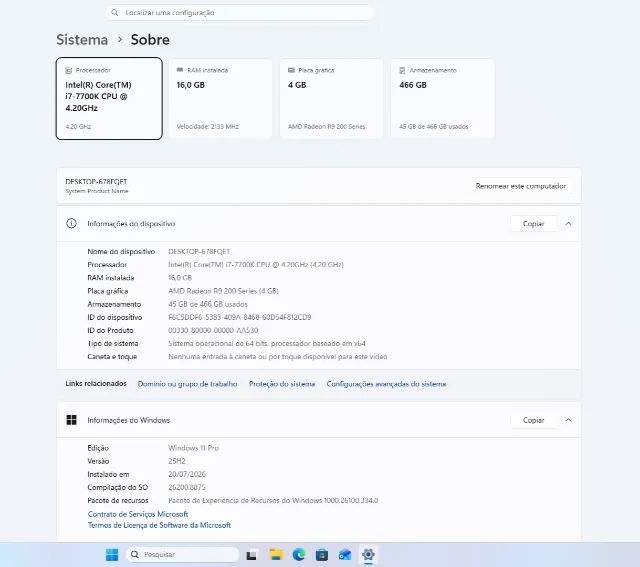Copy the Windows information
This screenshot has height=567, width=640.
pos(533,420)
